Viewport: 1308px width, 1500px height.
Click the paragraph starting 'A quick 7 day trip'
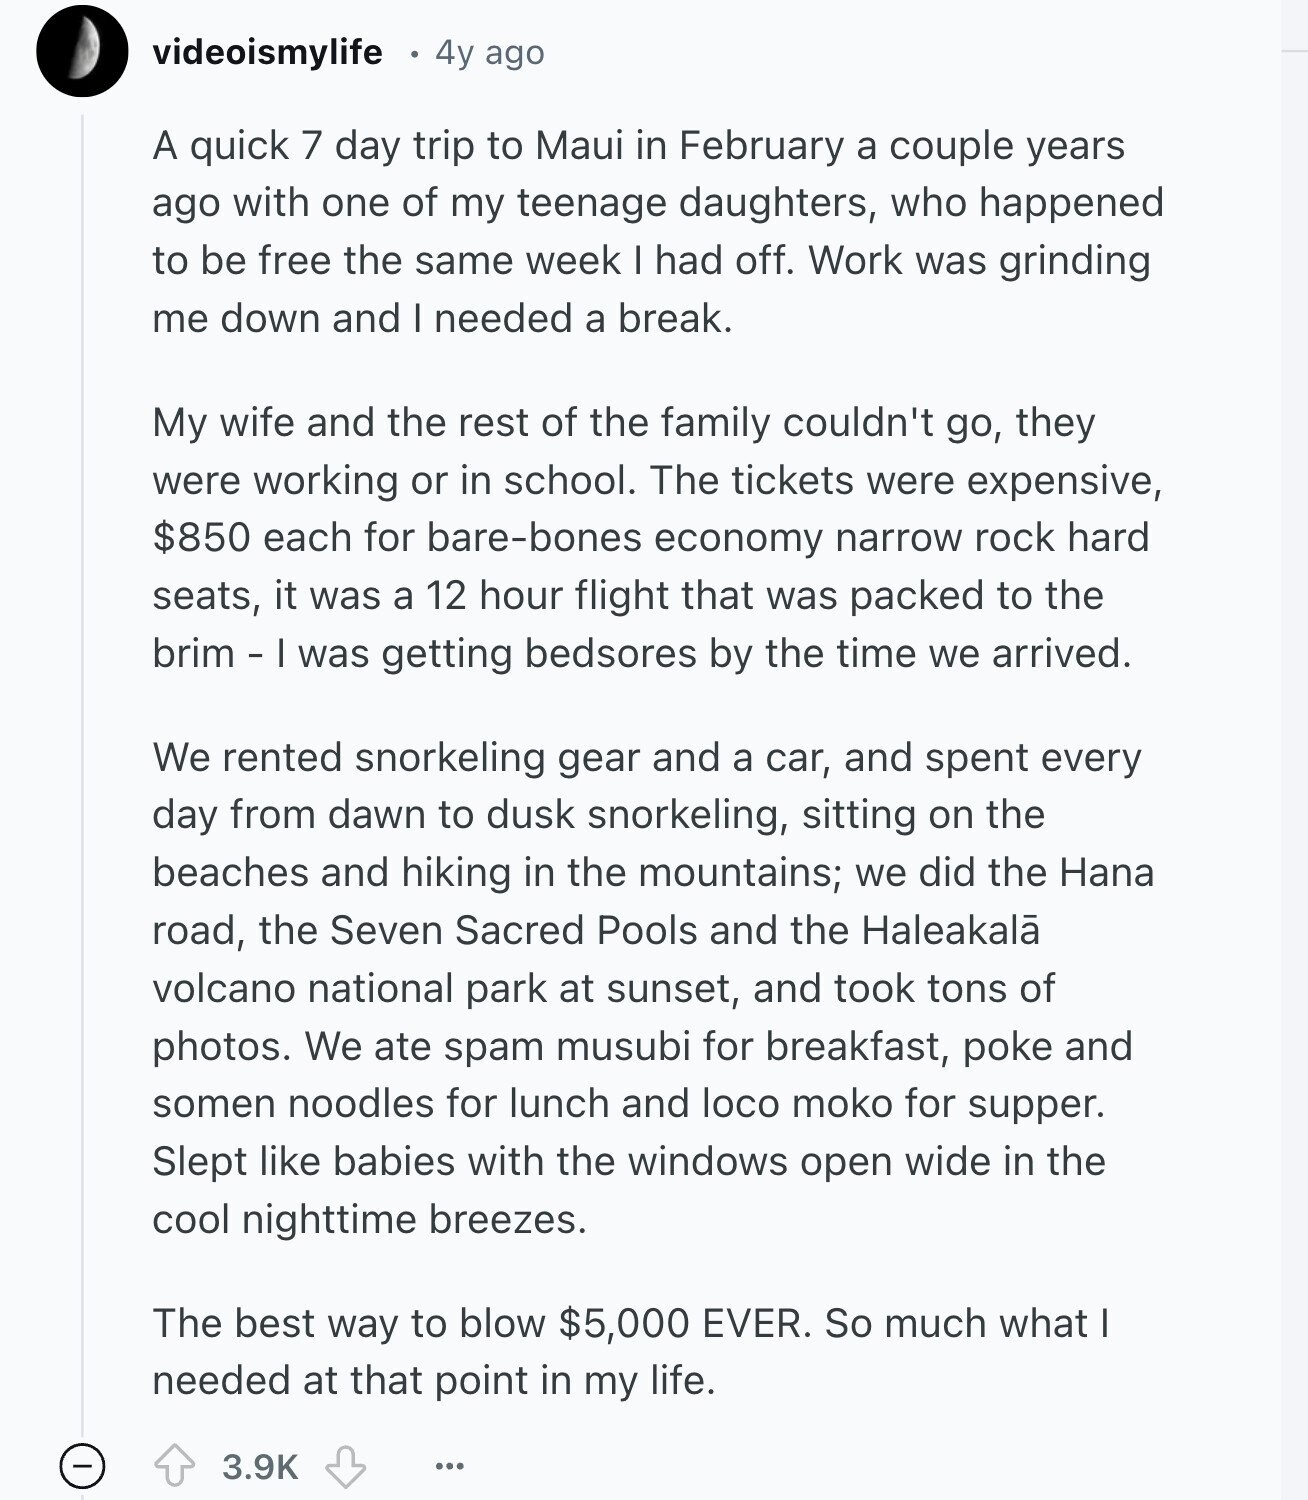658,232
